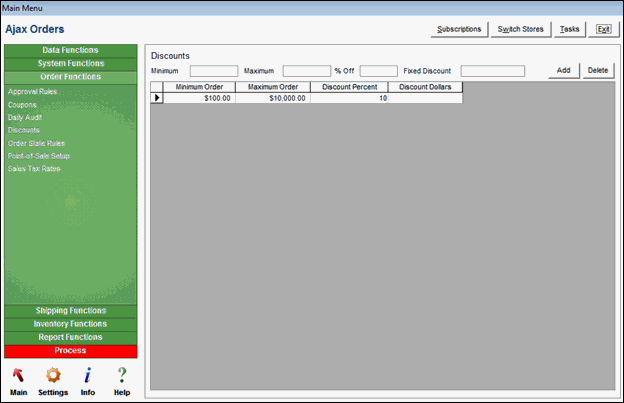
Task: Expand the Inventory Functions section
Action: [70, 324]
